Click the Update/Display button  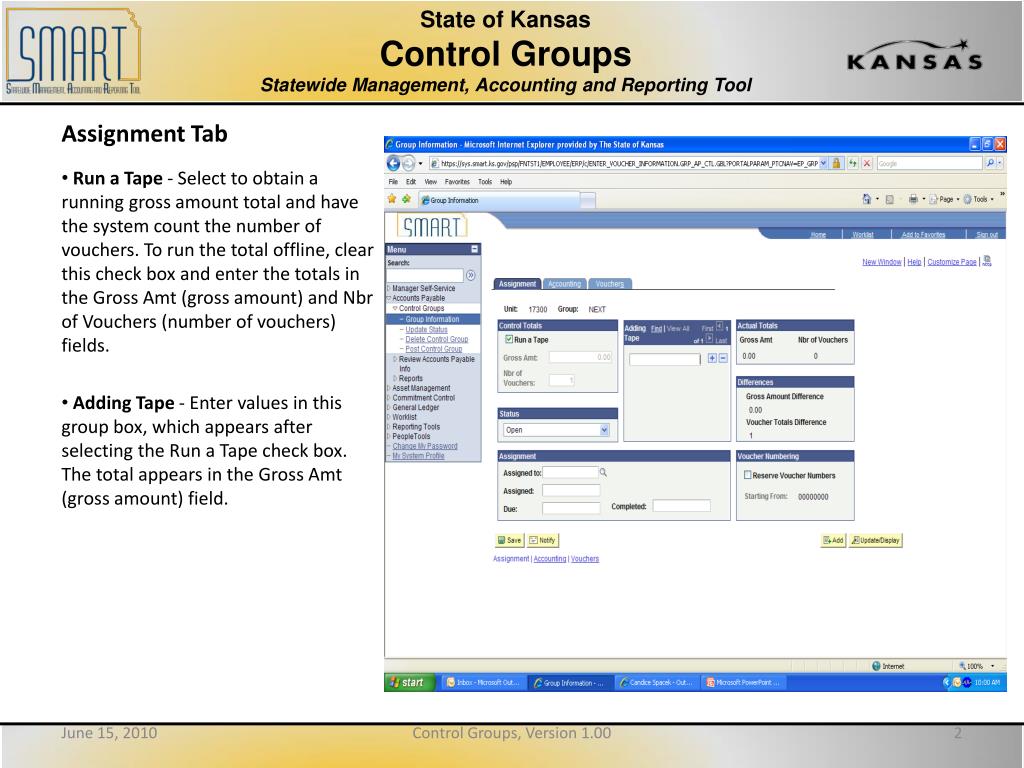[x=876, y=540]
